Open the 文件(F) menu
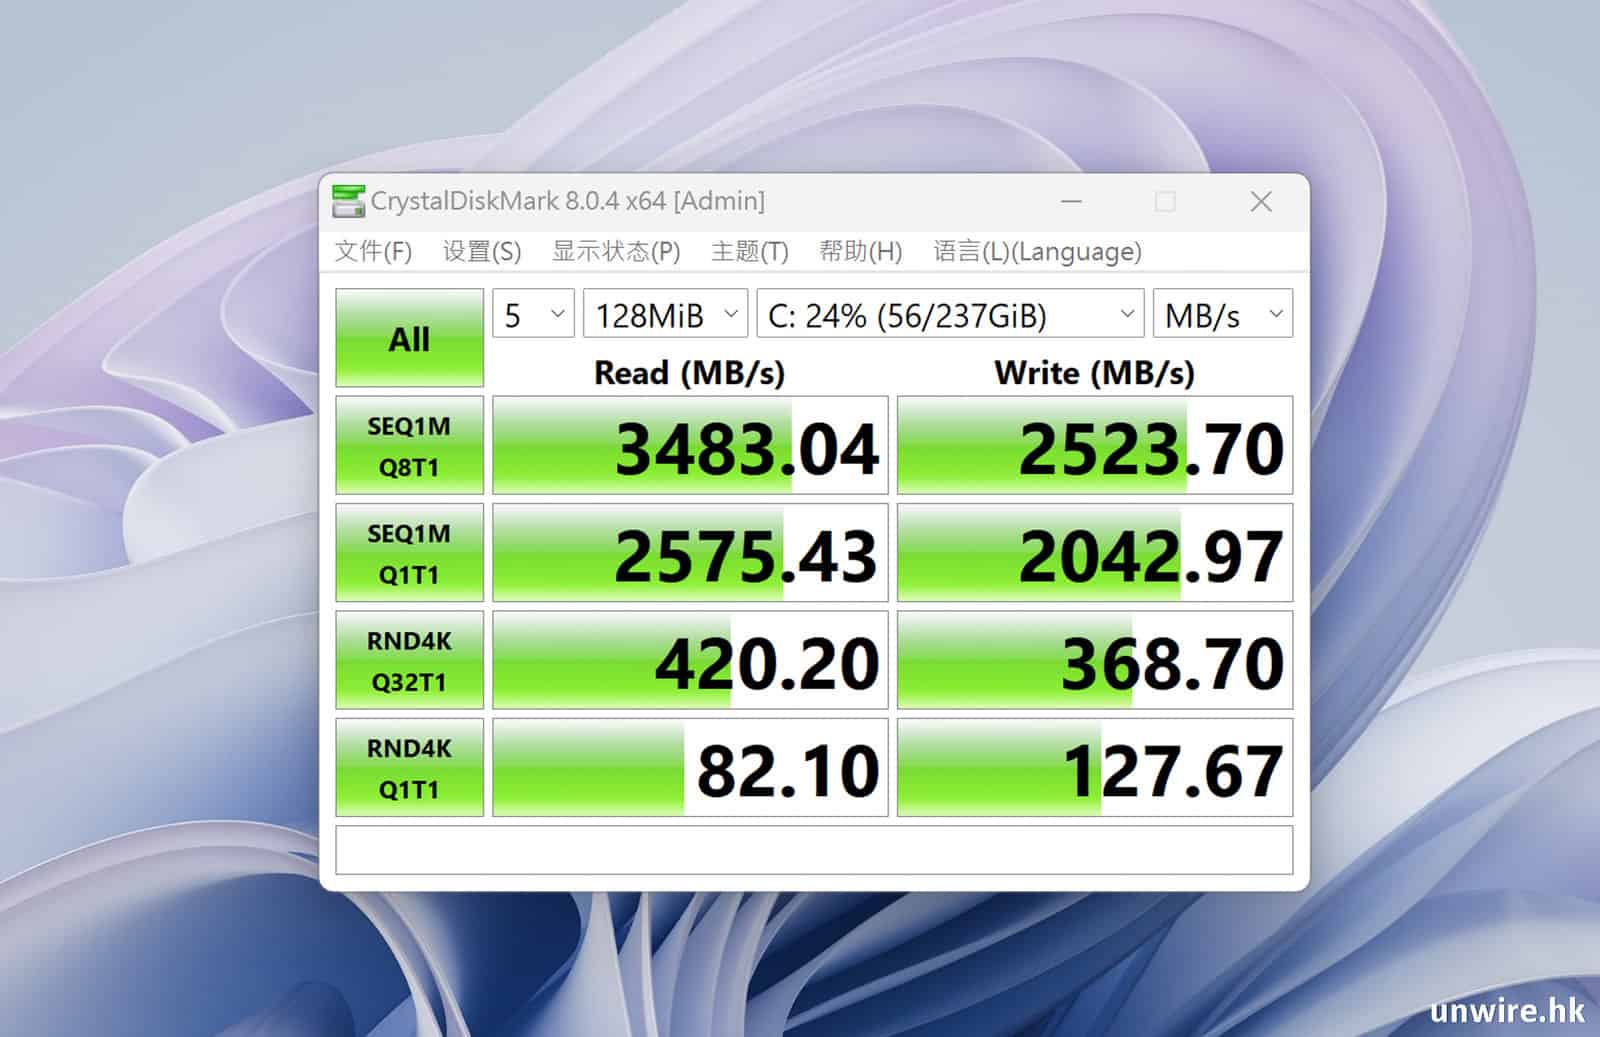The height and width of the screenshot is (1037, 1600). 373,251
